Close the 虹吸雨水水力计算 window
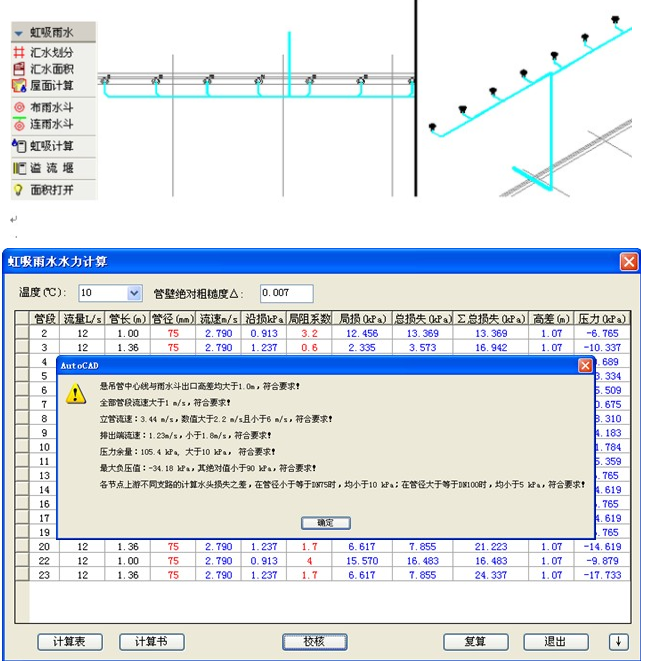This screenshot has height=662, width=646. [x=629, y=262]
